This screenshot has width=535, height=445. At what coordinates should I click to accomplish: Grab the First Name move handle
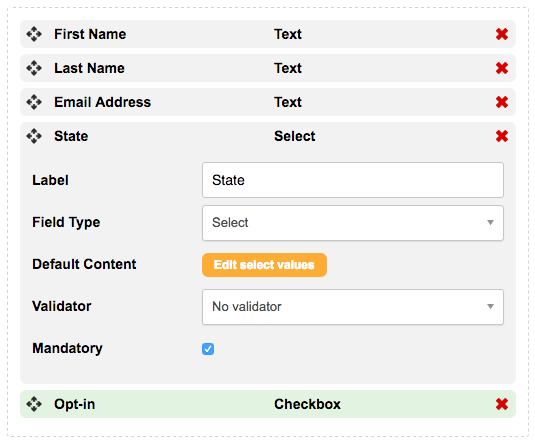pyautogui.click(x=34, y=34)
